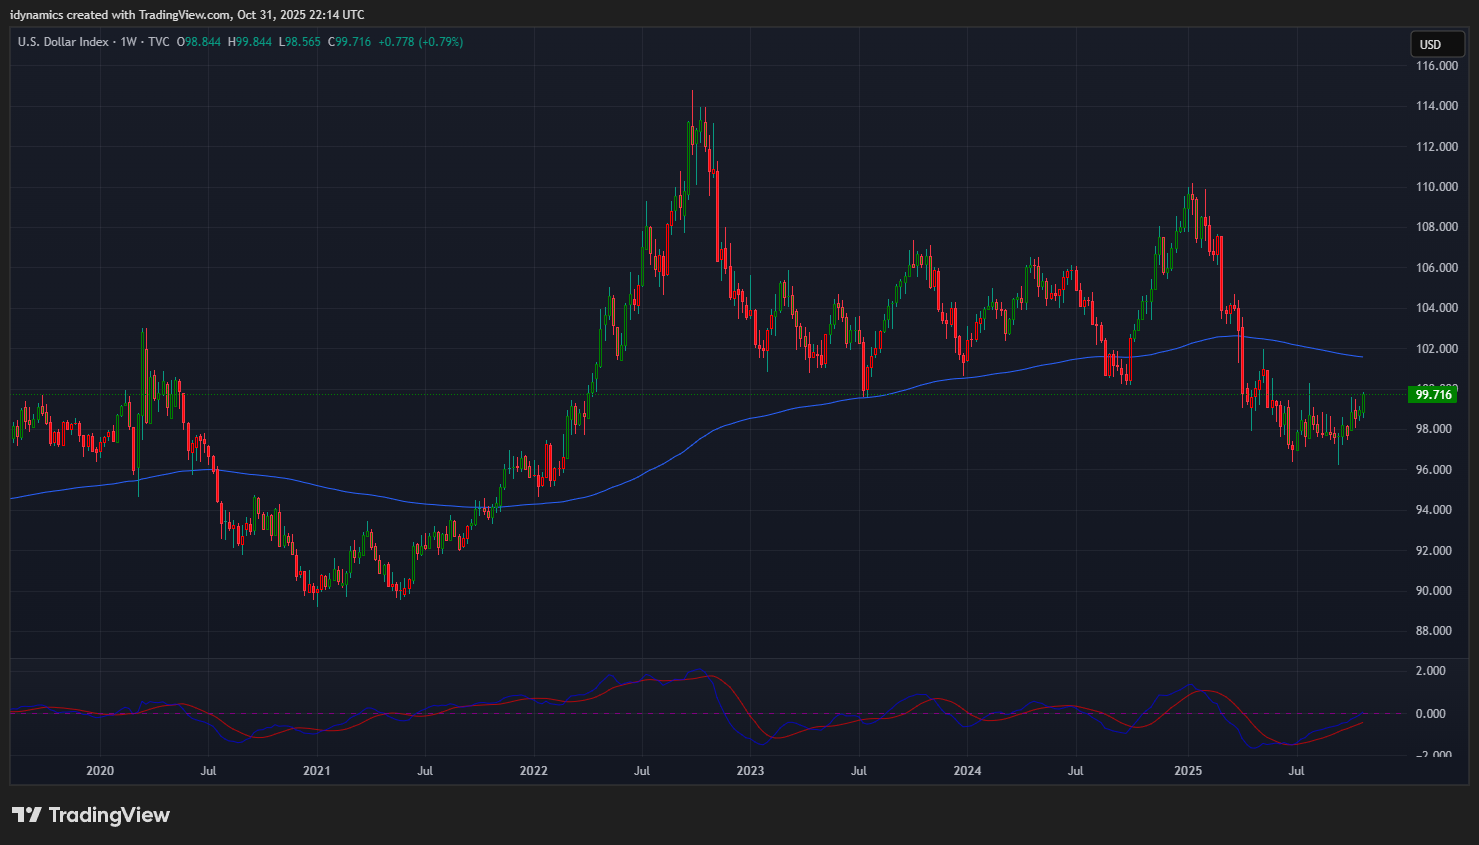The width and height of the screenshot is (1479, 845).
Task: Click the TVC exchange label in legend
Action: pos(159,42)
